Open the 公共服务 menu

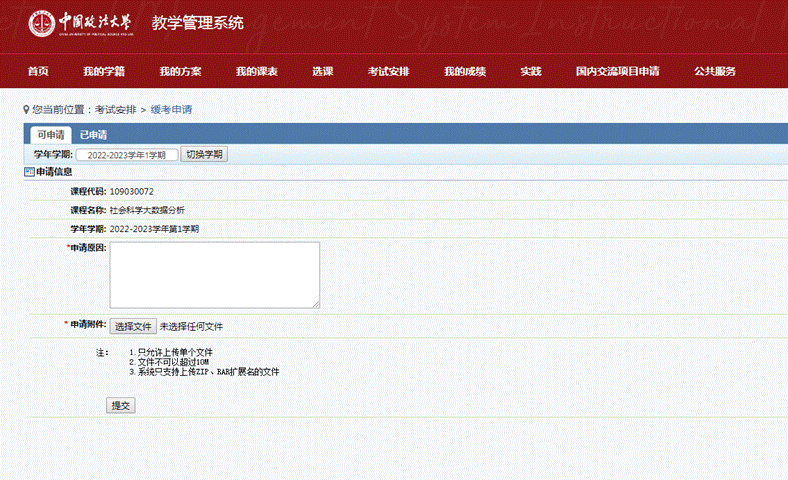click(x=715, y=71)
